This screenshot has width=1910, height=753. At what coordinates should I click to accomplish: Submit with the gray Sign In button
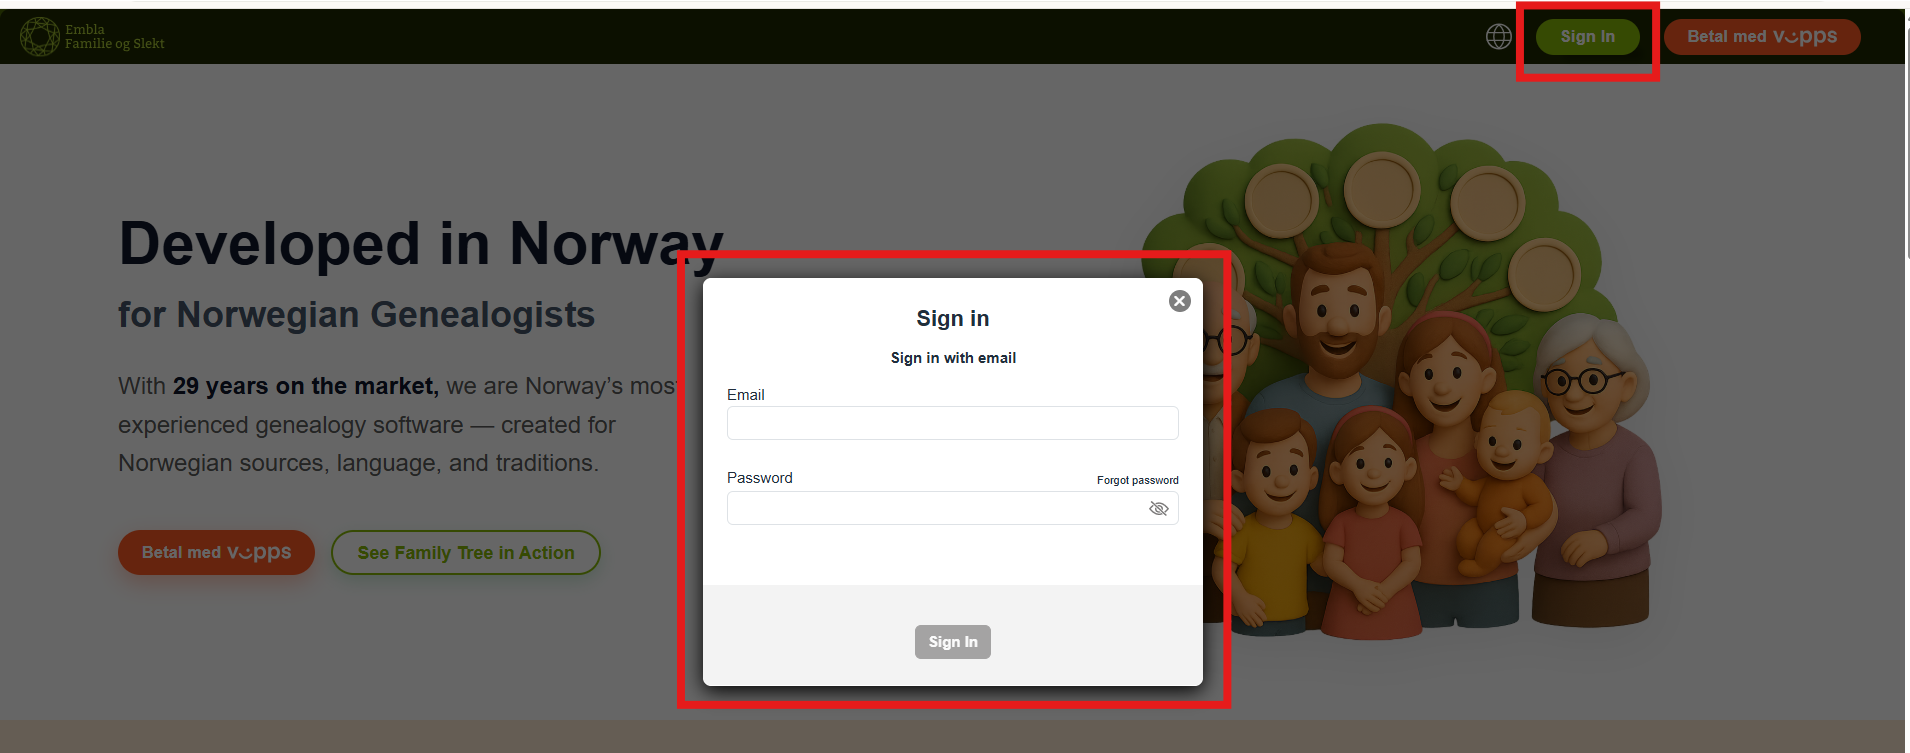coord(953,642)
